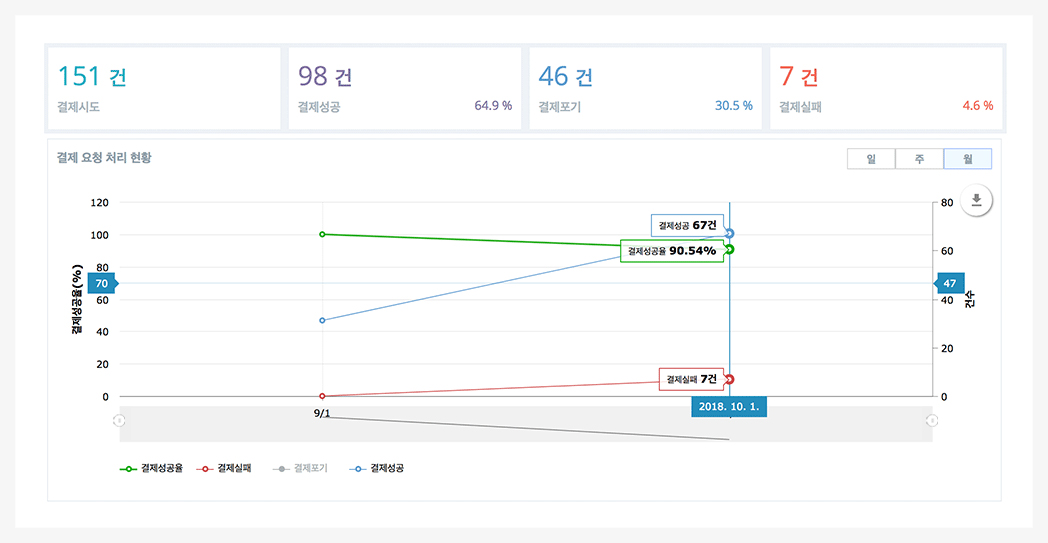Click the 151 건 결제시도 summary card
Image resolution: width=1048 pixels, height=543 pixels.
pos(163,88)
